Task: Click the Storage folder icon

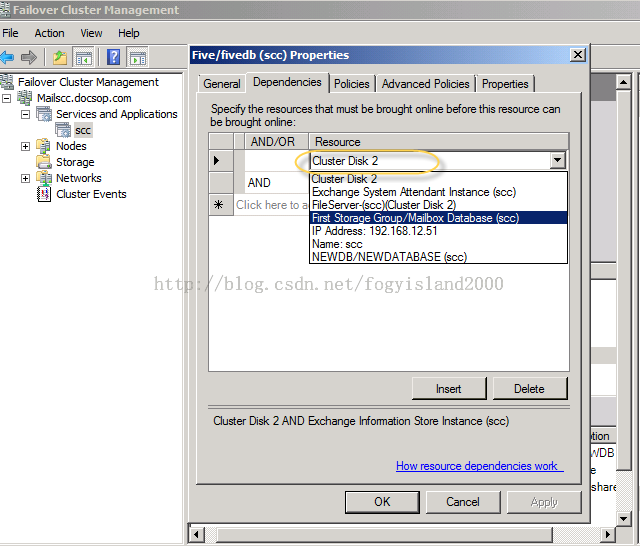Action: 43,162
